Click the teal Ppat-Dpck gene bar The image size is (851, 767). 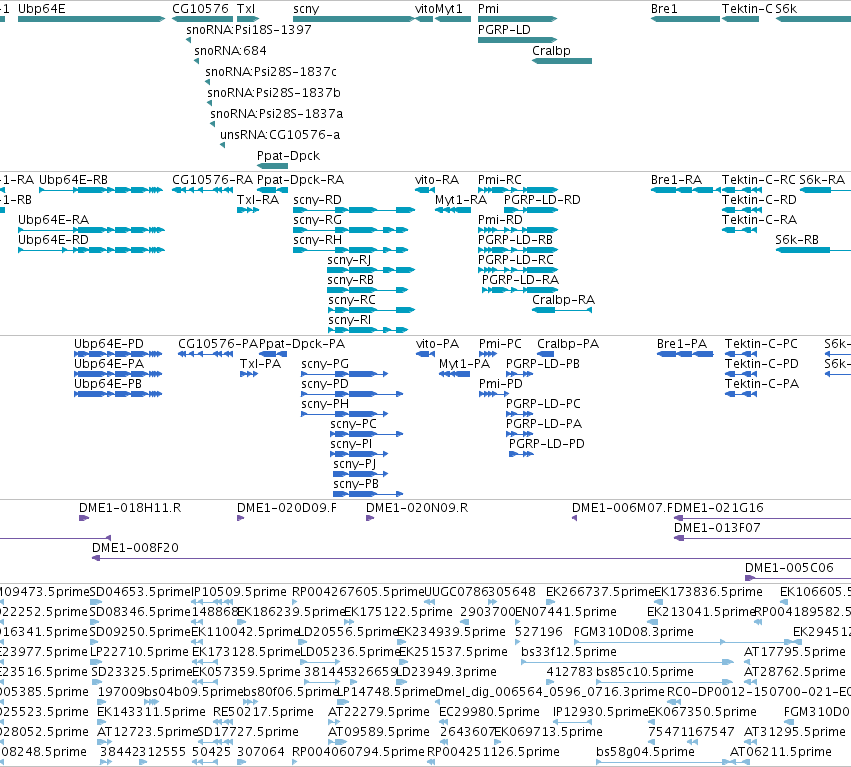(272, 166)
